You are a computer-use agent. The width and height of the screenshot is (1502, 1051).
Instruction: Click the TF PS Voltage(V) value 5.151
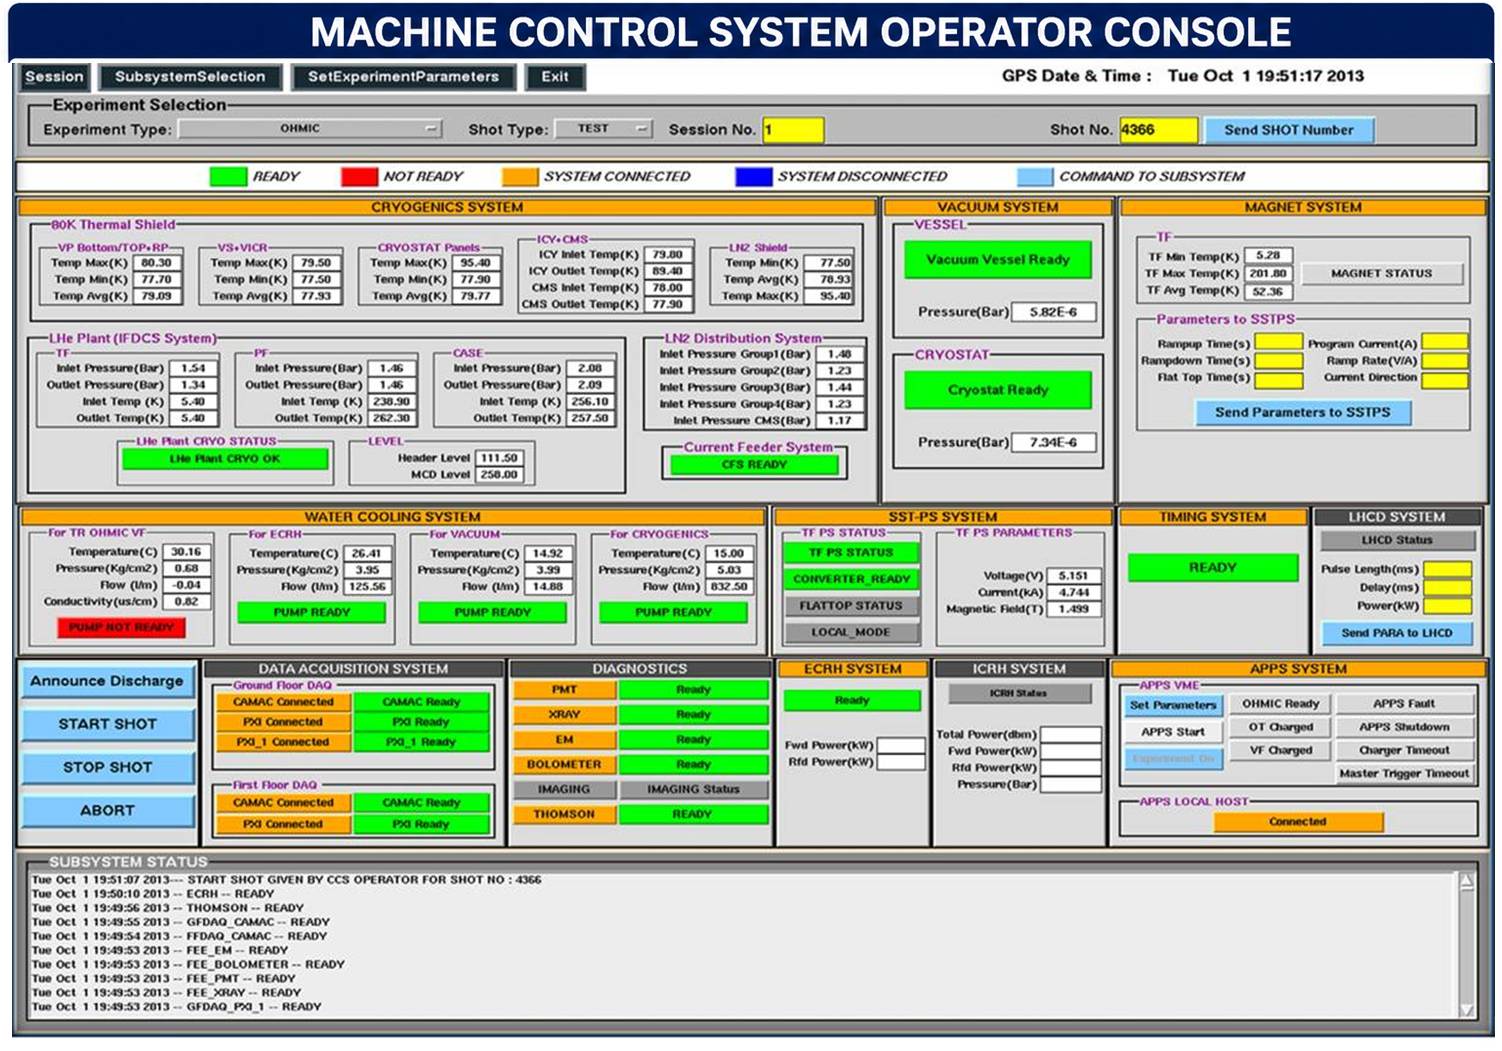coord(1073,576)
